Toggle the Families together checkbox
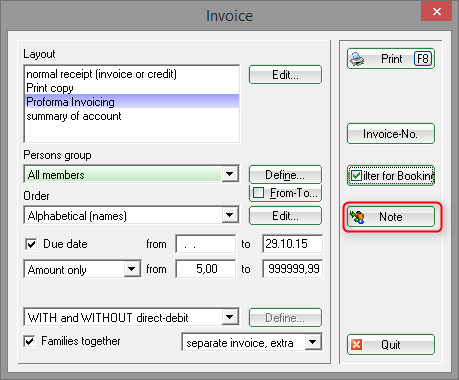The height and width of the screenshot is (380, 459). (x=29, y=341)
